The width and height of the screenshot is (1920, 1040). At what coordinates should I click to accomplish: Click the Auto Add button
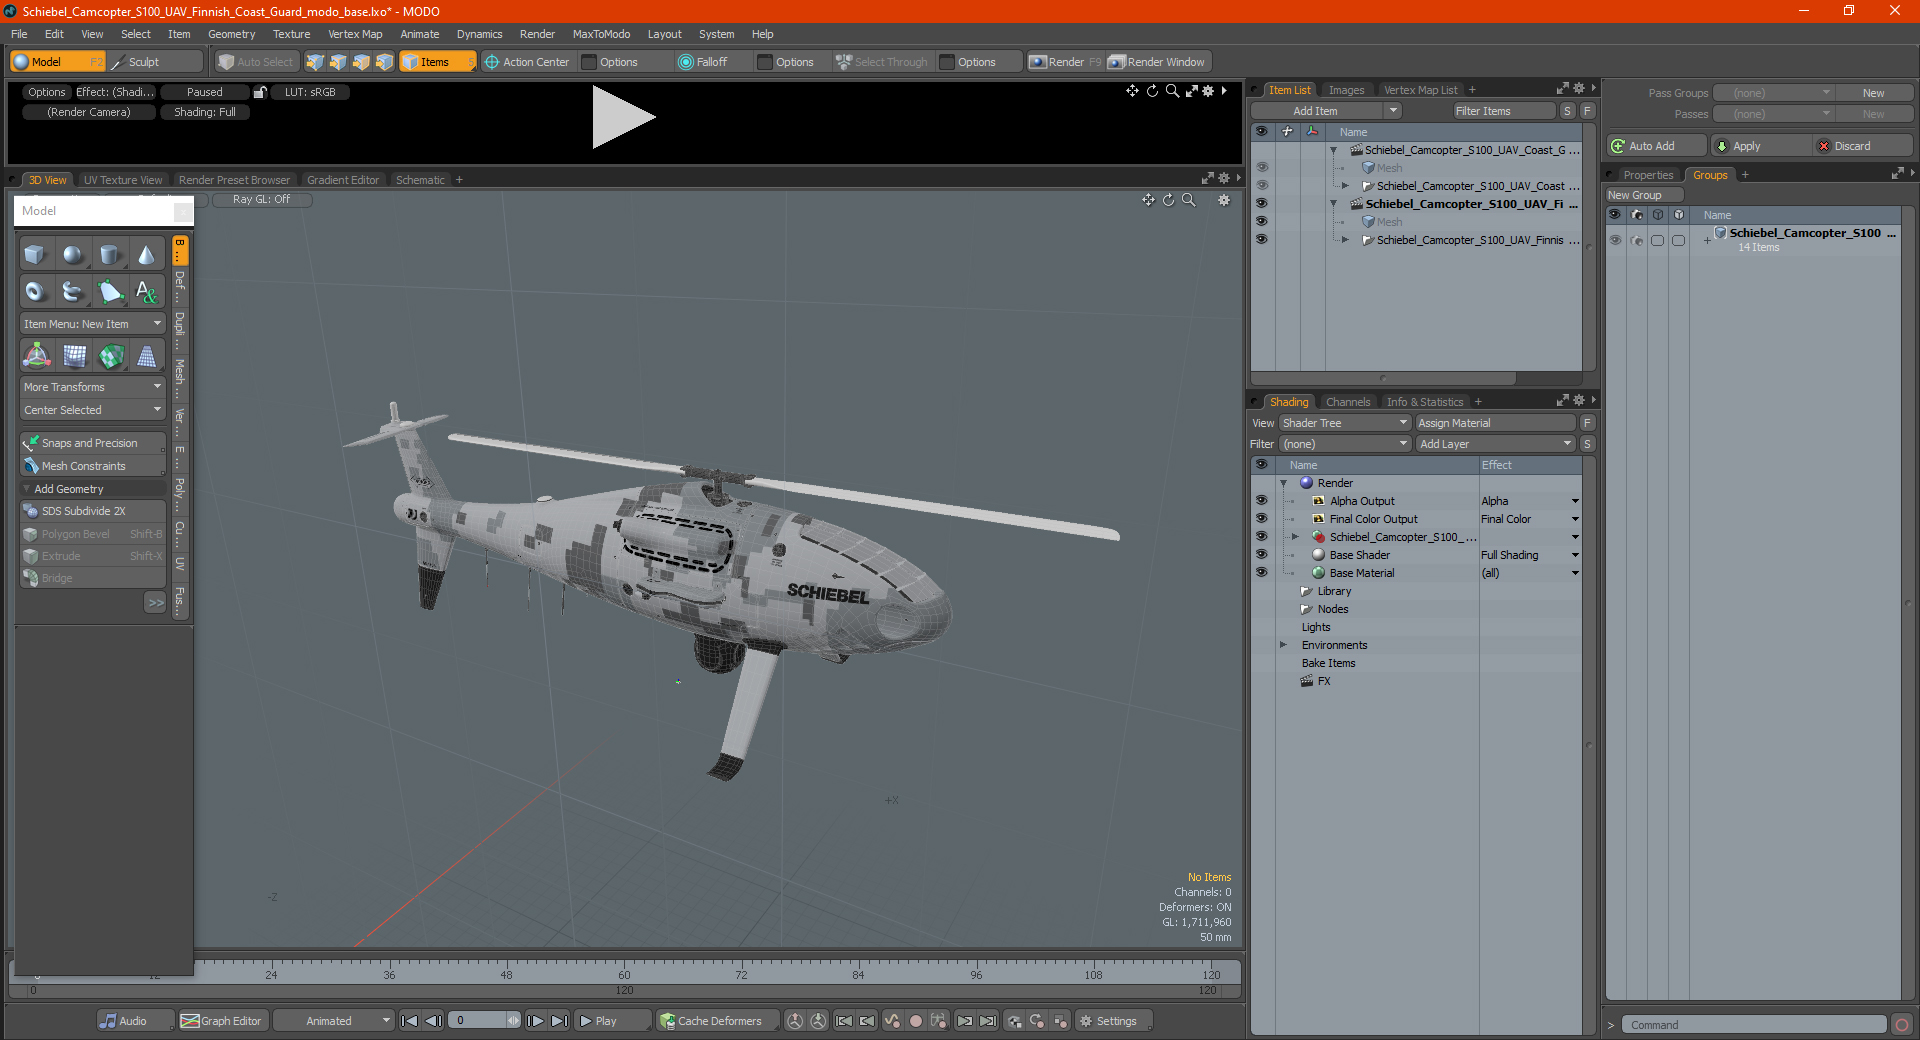(x=1656, y=146)
